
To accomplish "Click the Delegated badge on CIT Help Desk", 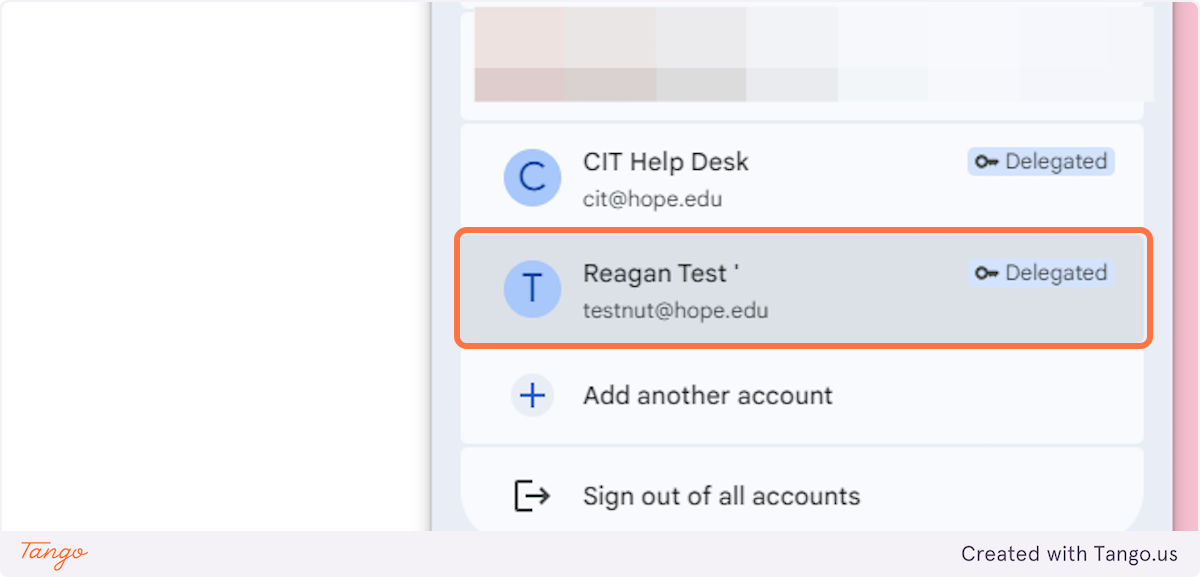I will click(1041, 162).
